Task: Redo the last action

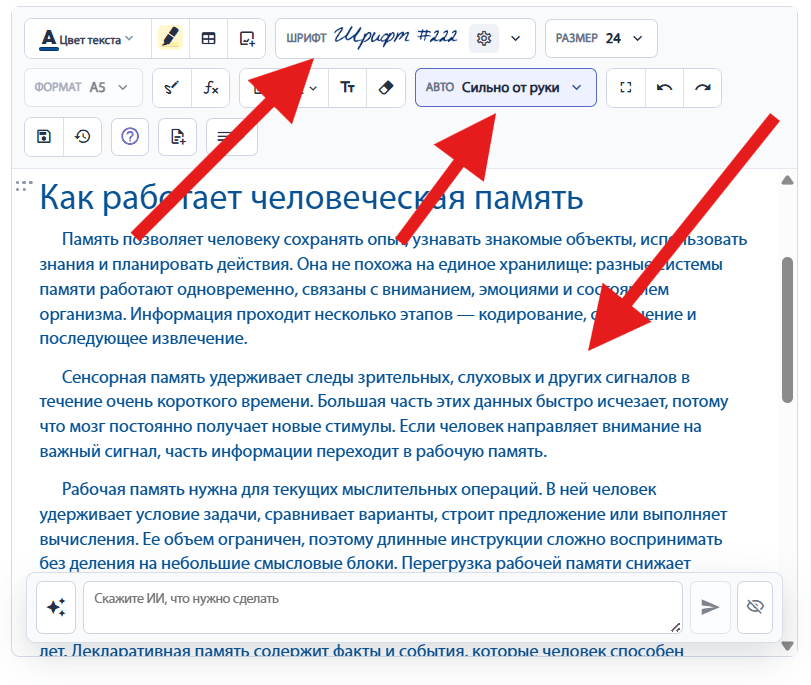Action: coord(702,88)
